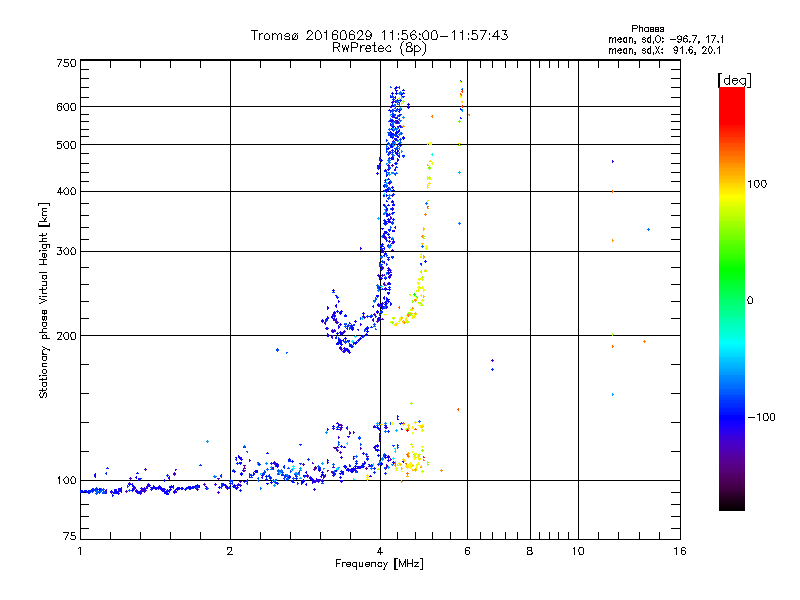Click the y-axis '300' tick label
The width and height of the screenshot is (800, 600).
coord(66,252)
